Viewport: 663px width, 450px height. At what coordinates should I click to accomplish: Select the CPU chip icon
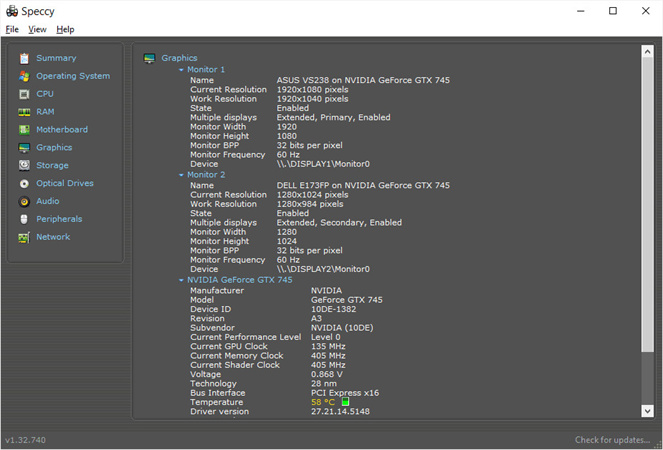(x=24, y=94)
